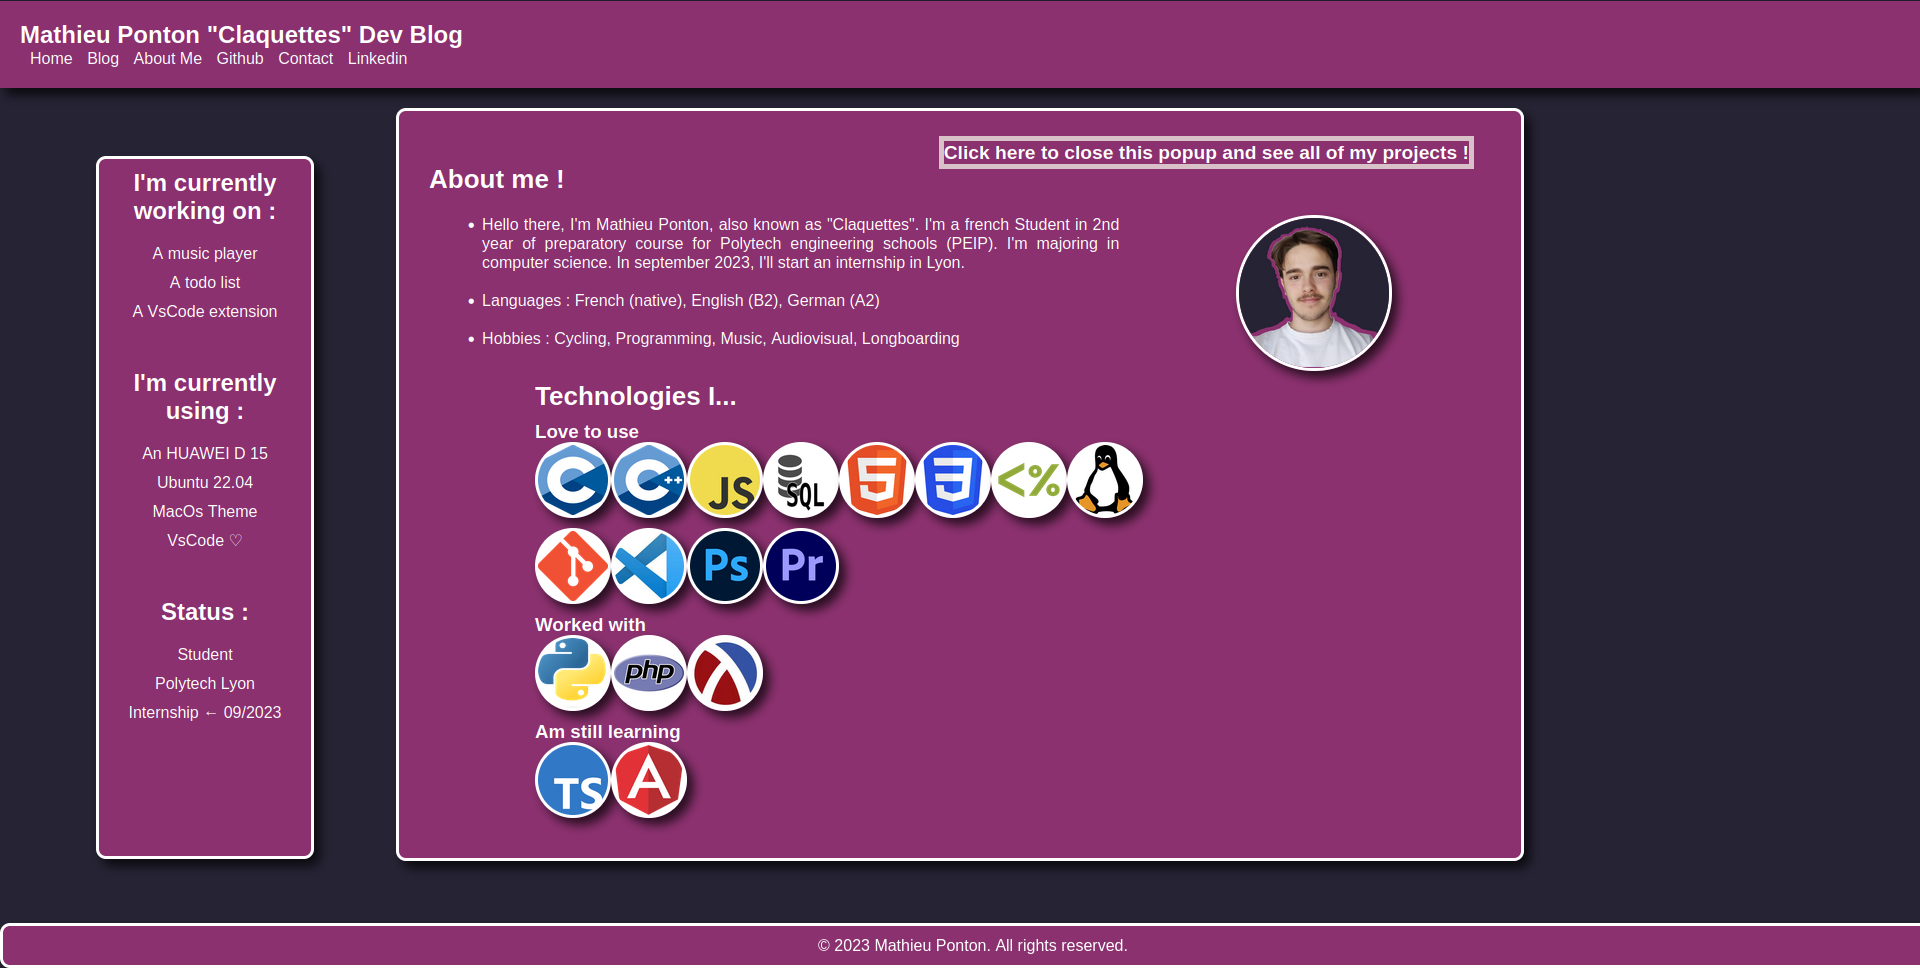Click the Angular logo icon

click(x=649, y=780)
